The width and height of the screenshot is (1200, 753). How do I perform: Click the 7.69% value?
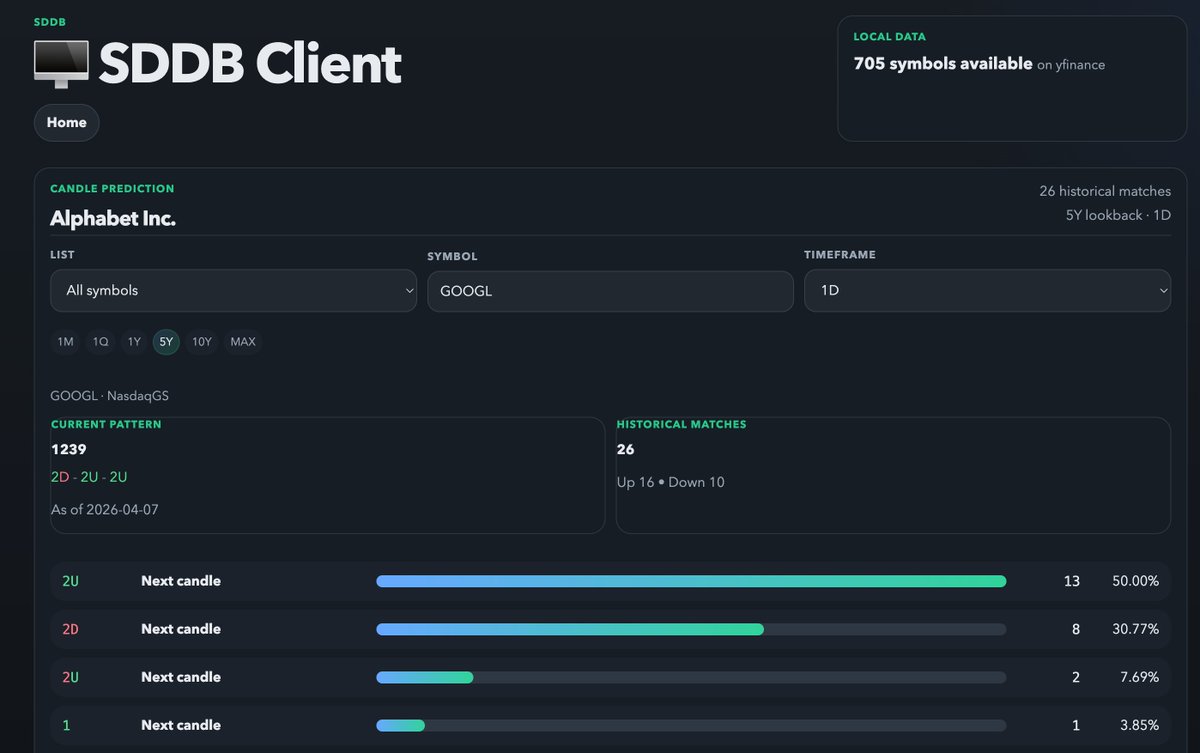tap(1139, 677)
